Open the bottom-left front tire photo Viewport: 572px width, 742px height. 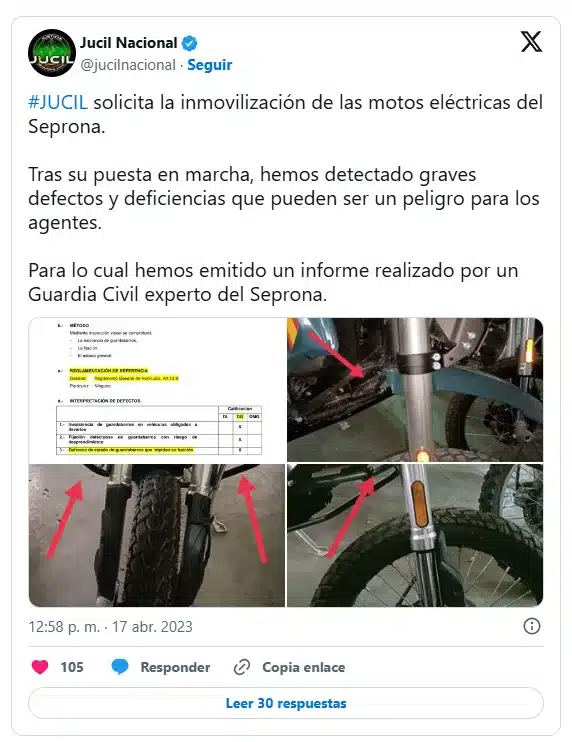[x=157, y=535]
